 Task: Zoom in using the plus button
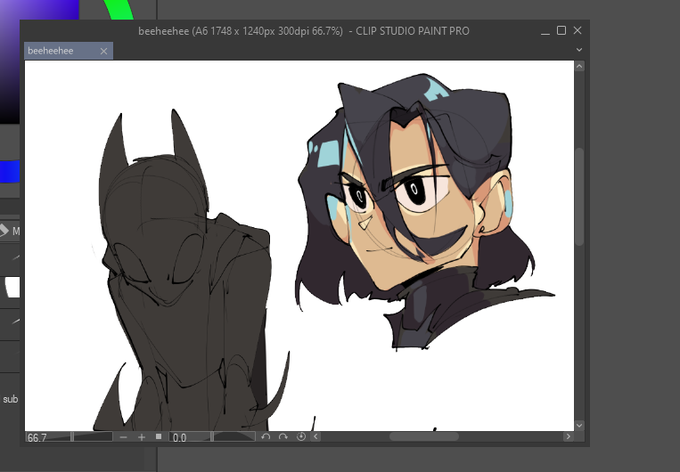pyautogui.click(x=141, y=437)
